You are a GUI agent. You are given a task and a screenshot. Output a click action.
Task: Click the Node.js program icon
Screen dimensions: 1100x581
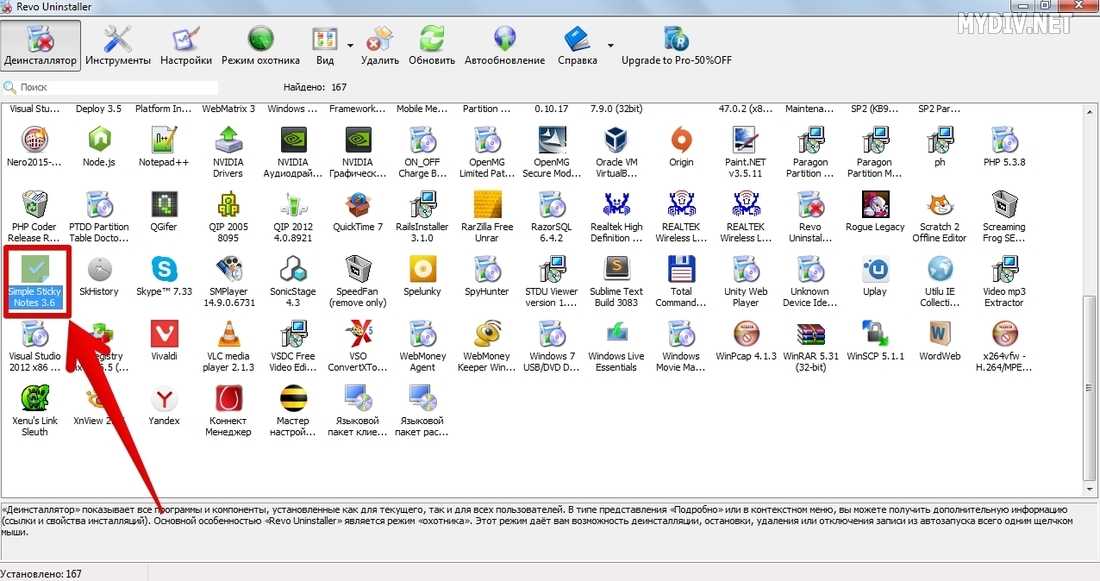[99, 141]
